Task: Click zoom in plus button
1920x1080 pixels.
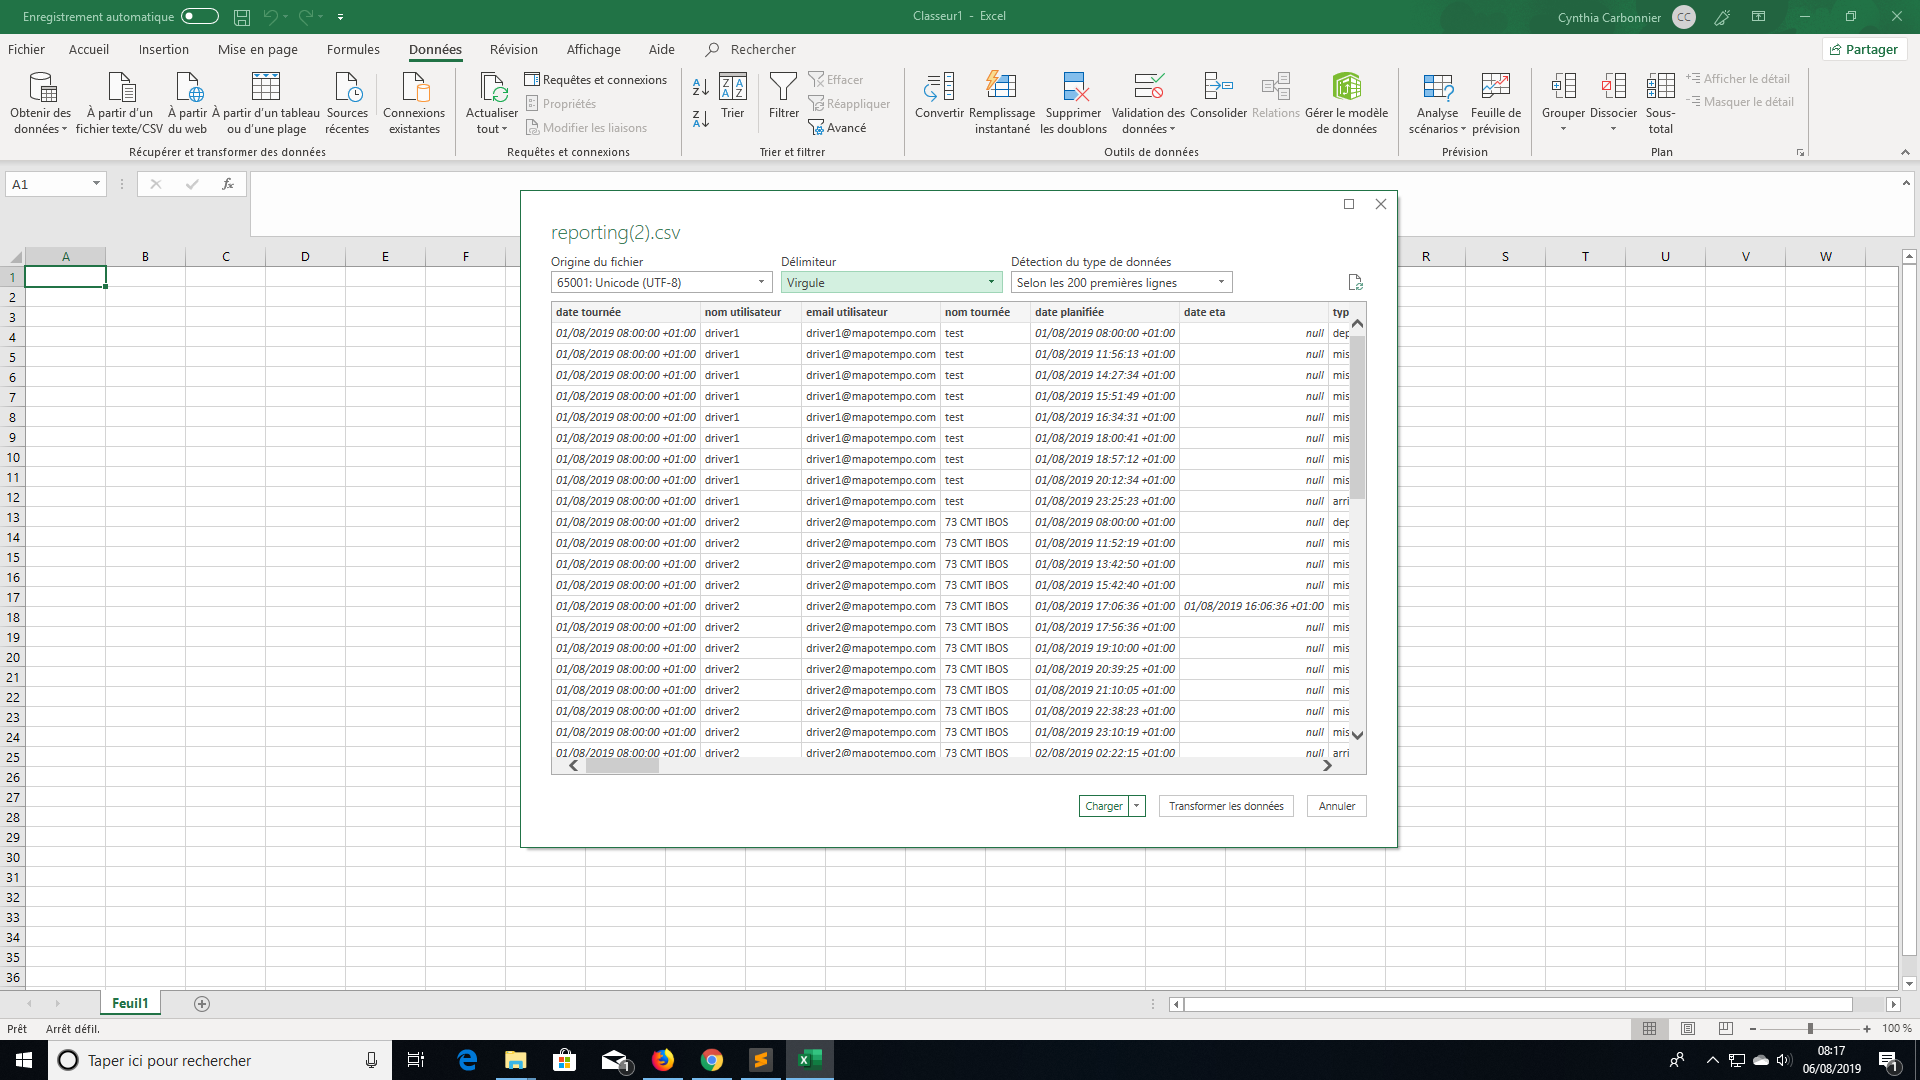Action: coord(1867,1028)
